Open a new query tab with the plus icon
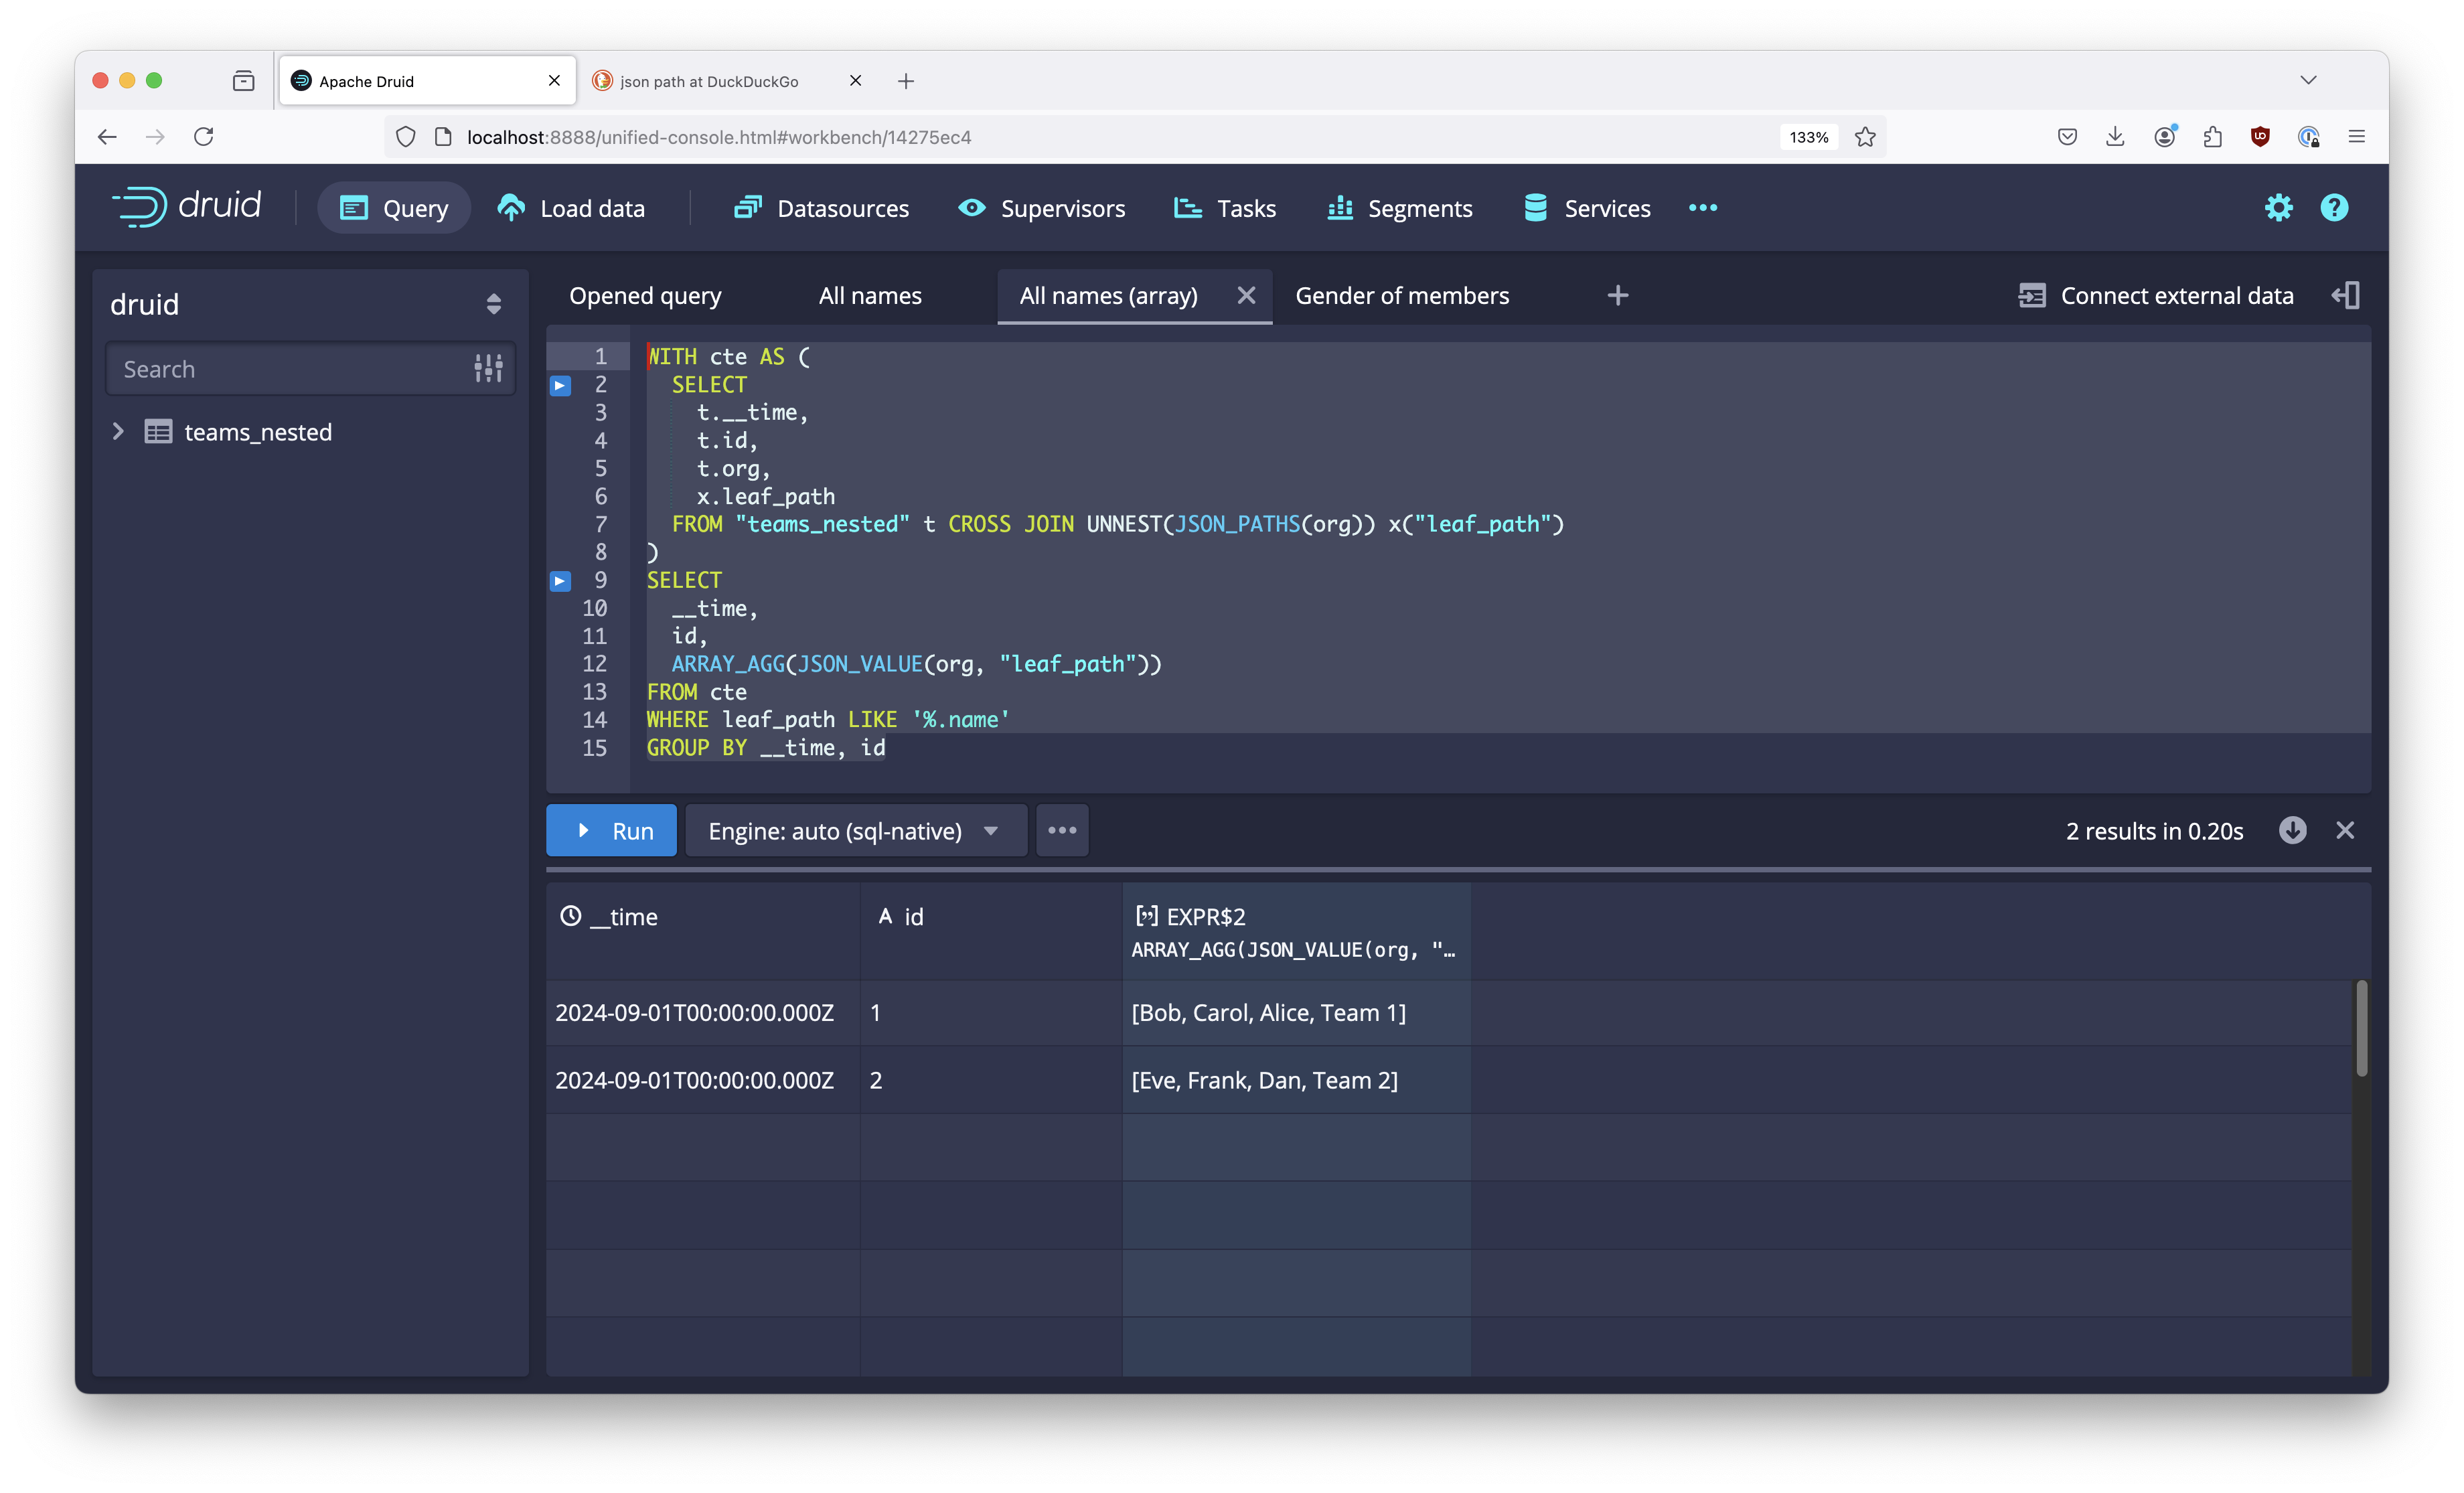The width and height of the screenshot is (2464, 1493). tap(1617, 295)
